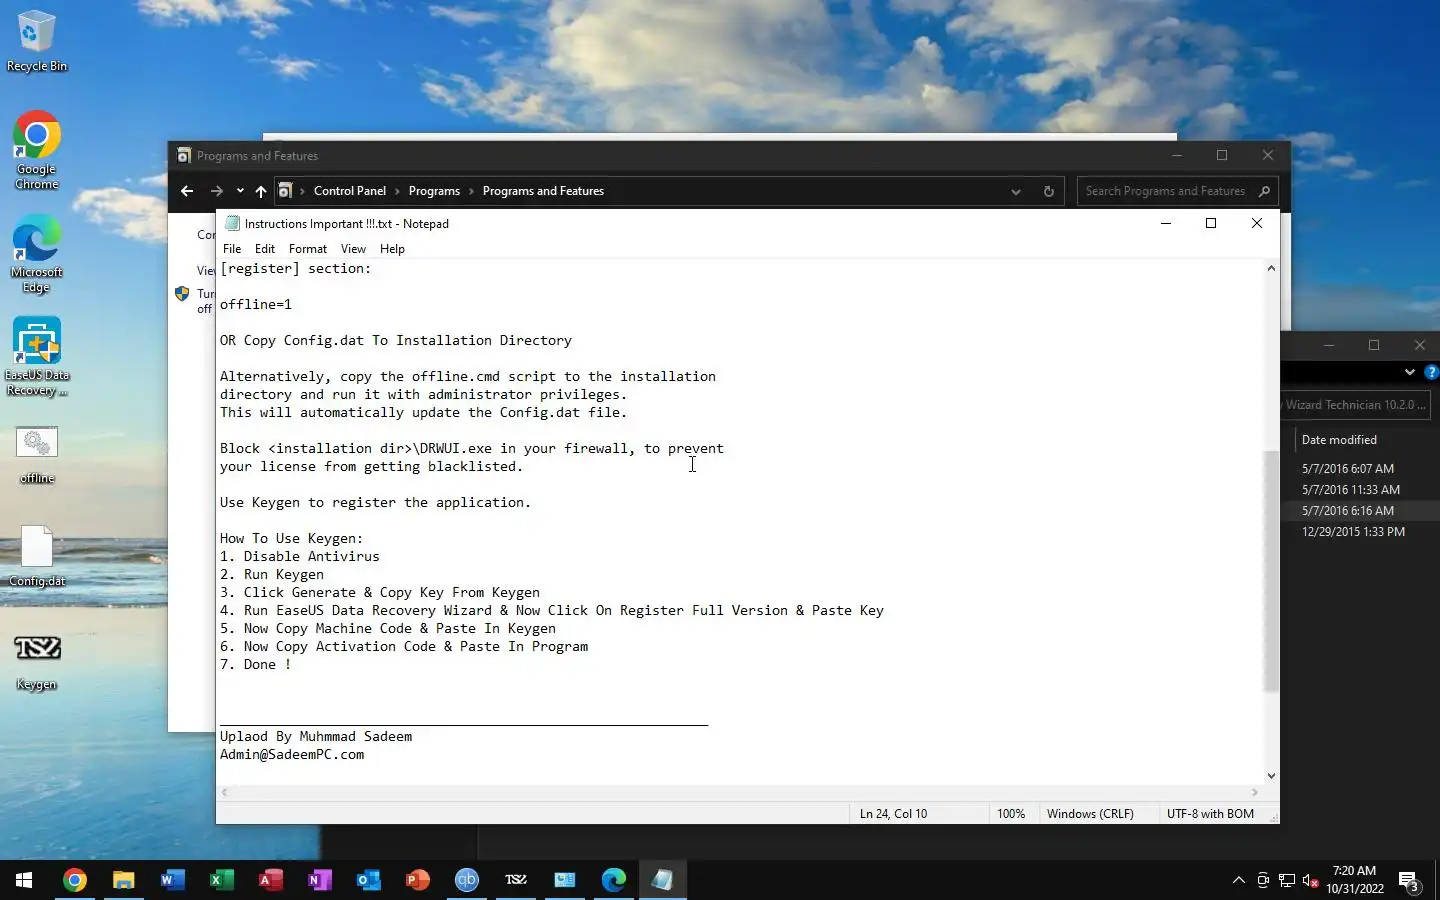Open the Recycle Bin desktop icon
The image size is (1440, 900).
tap(36, 41)
